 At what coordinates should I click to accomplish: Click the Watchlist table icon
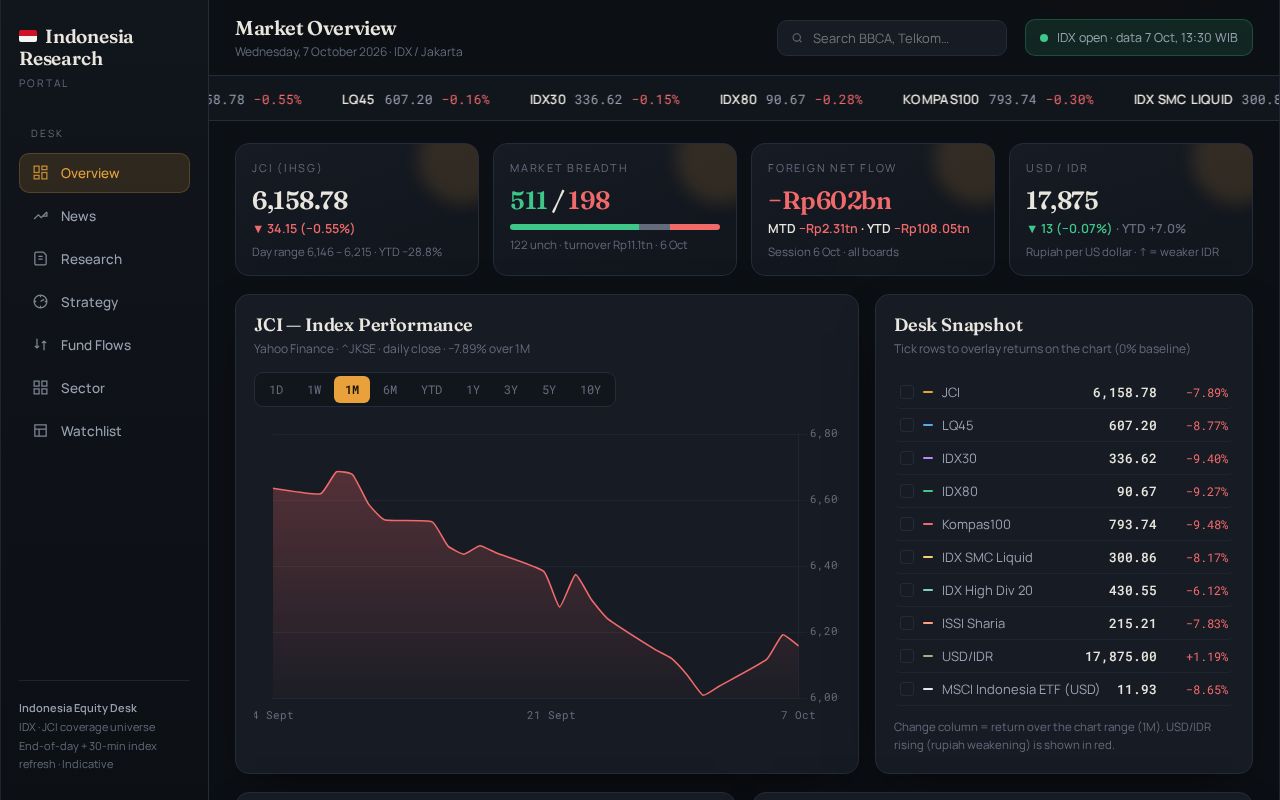pyautogui.click(x=40, y=431)
